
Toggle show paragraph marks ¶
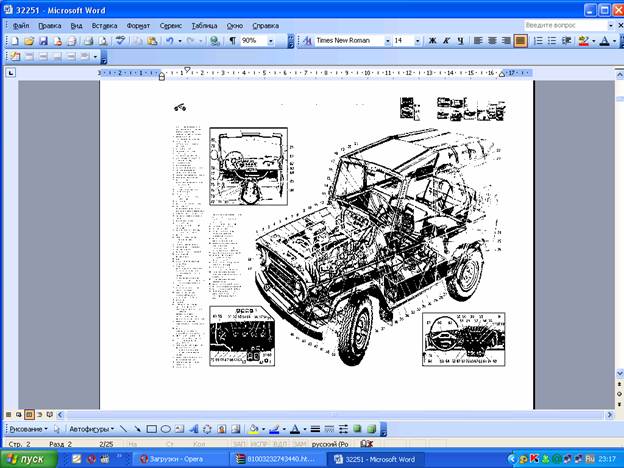232,41
